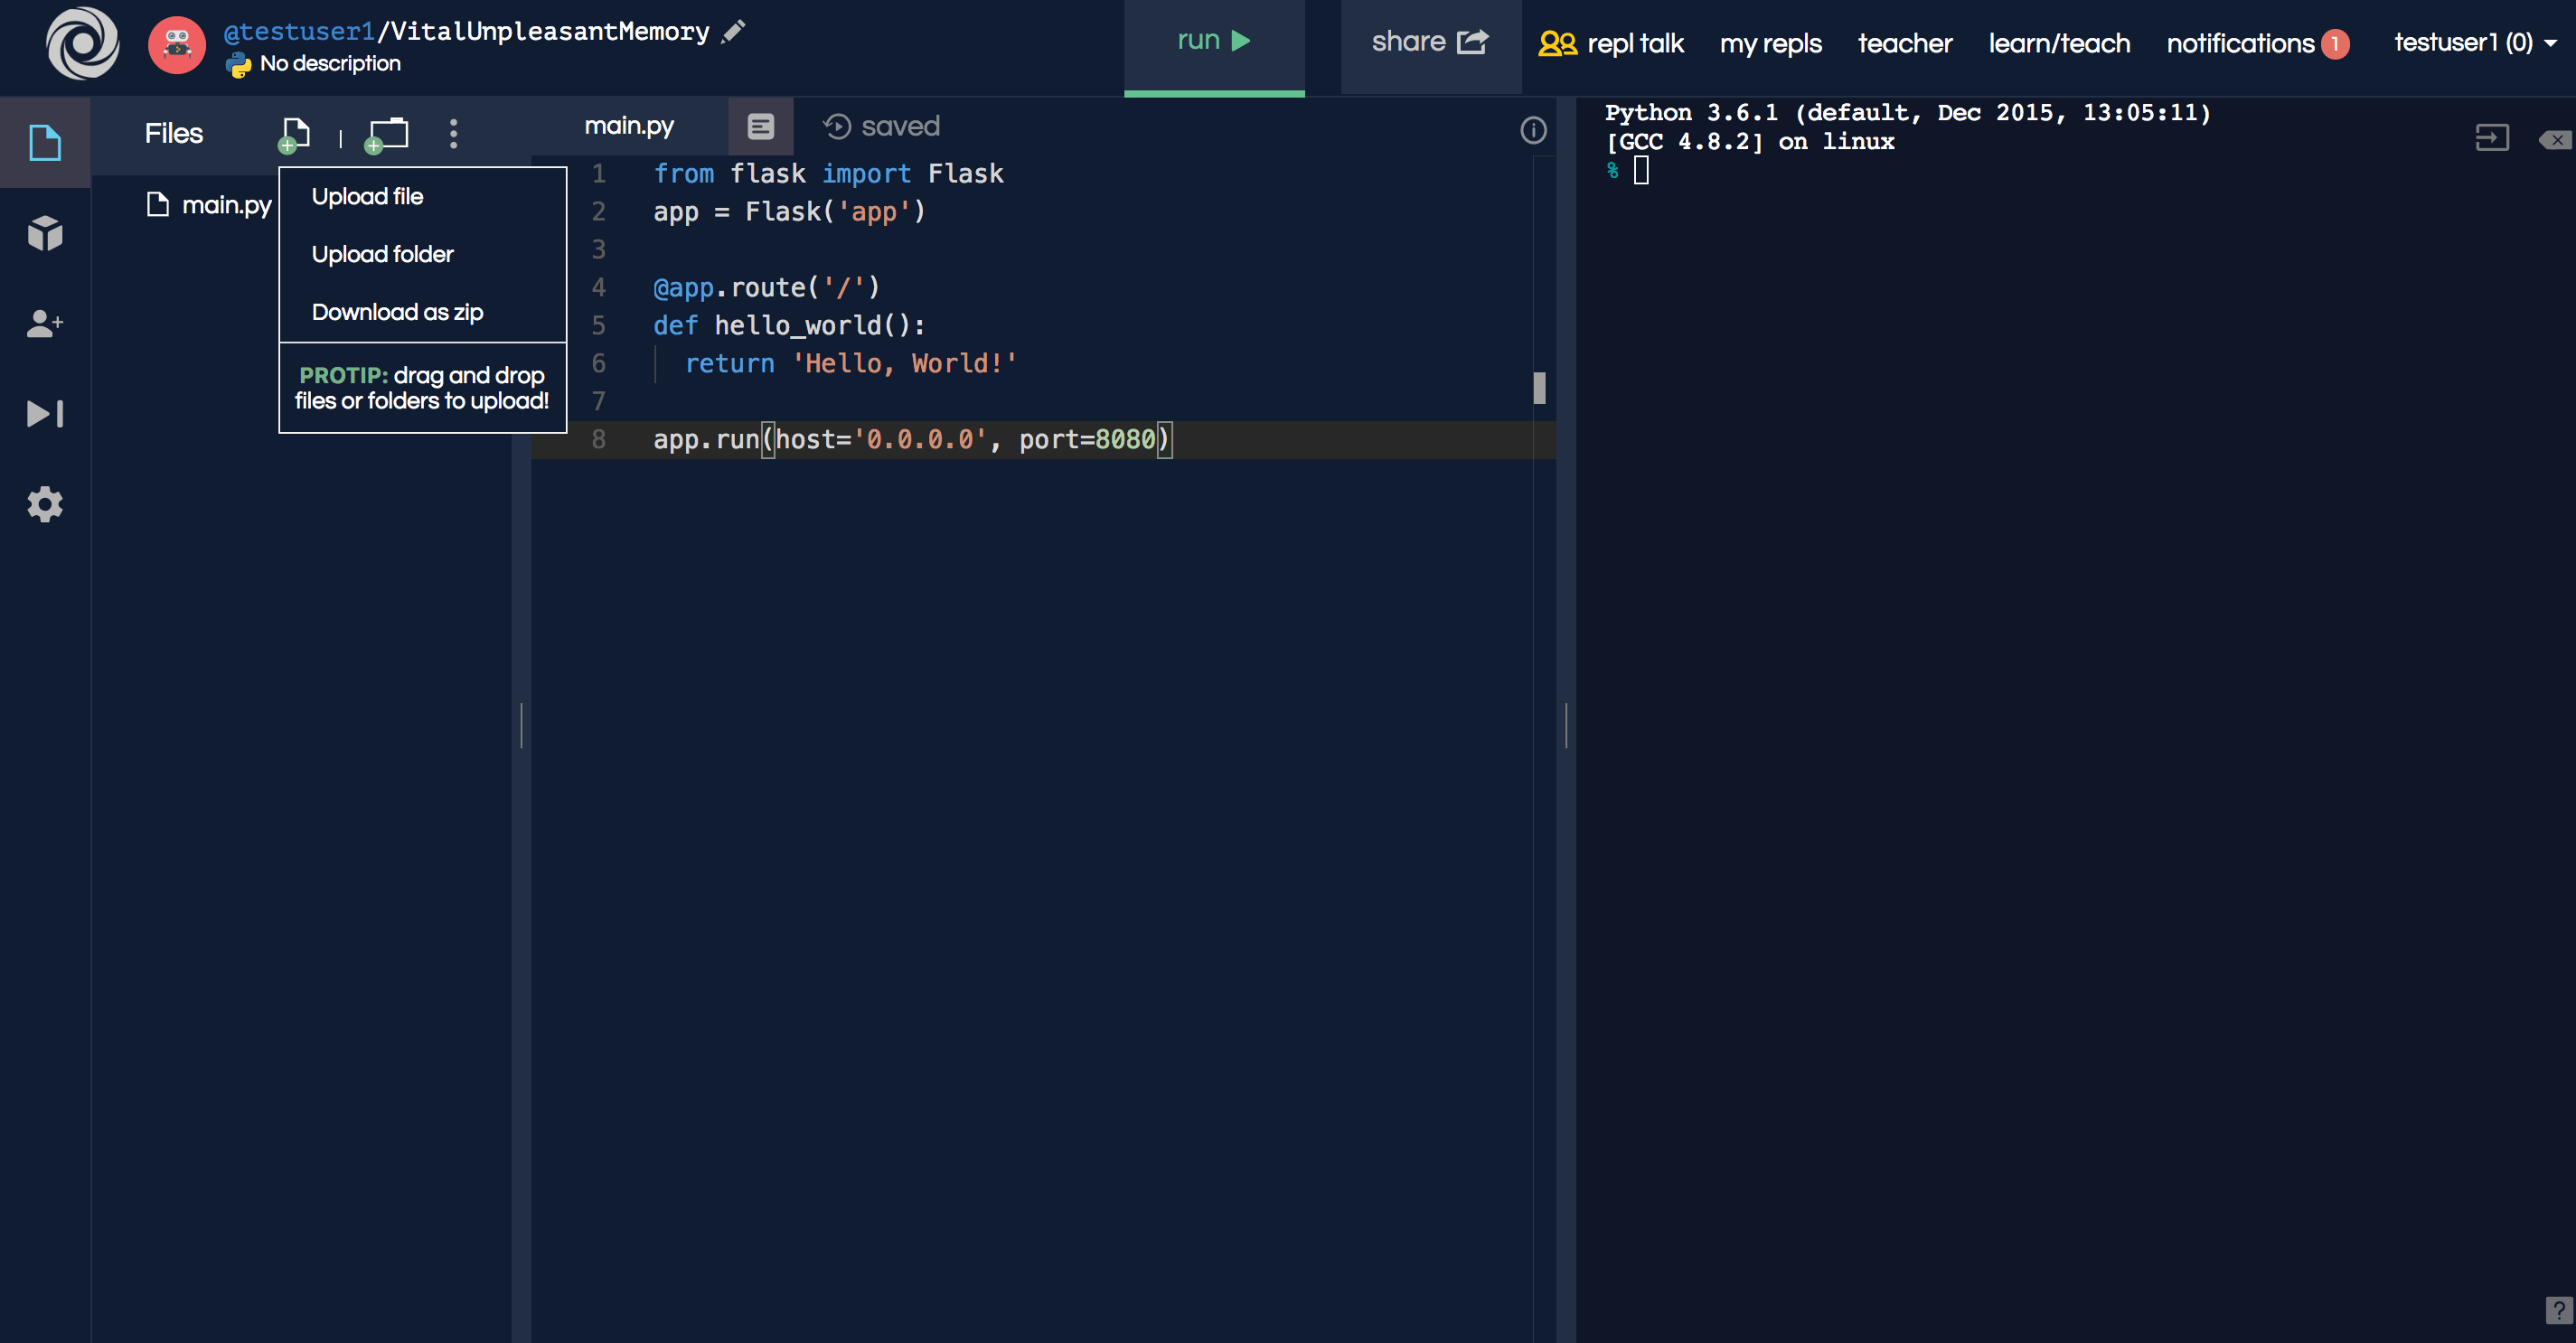Screen dimensions: 2576x1343
Task: Click the console prompt input
Action: tap(1641, 170)
